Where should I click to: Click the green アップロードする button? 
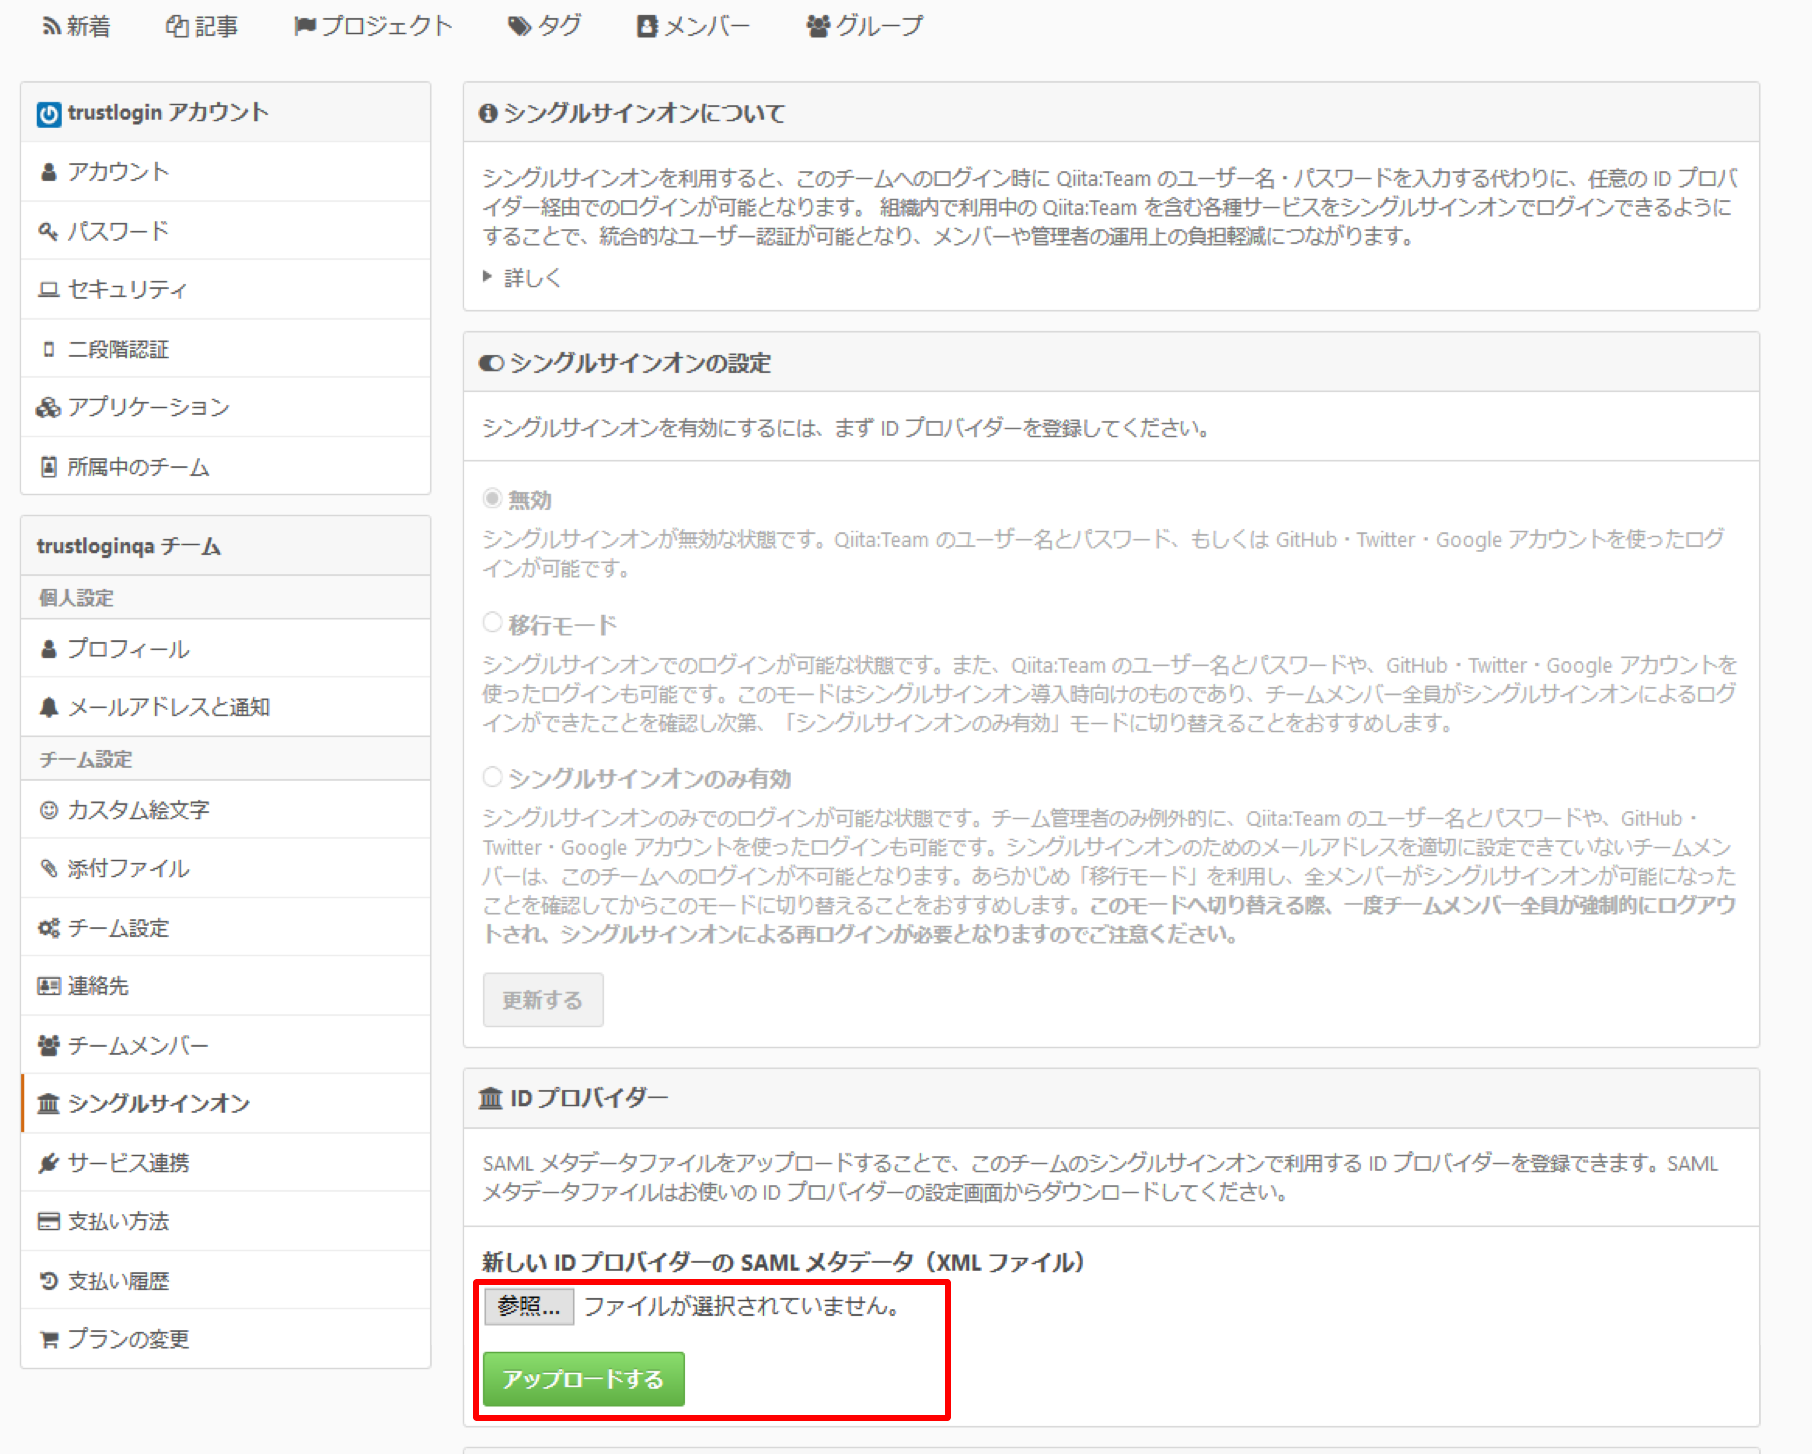click(x=584, y=1380)
